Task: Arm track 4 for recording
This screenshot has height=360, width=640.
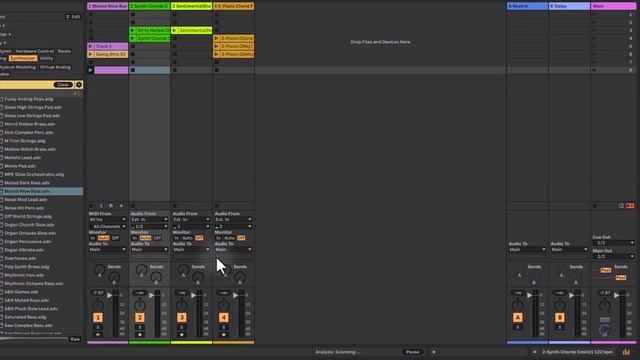Action: point(224,335)
